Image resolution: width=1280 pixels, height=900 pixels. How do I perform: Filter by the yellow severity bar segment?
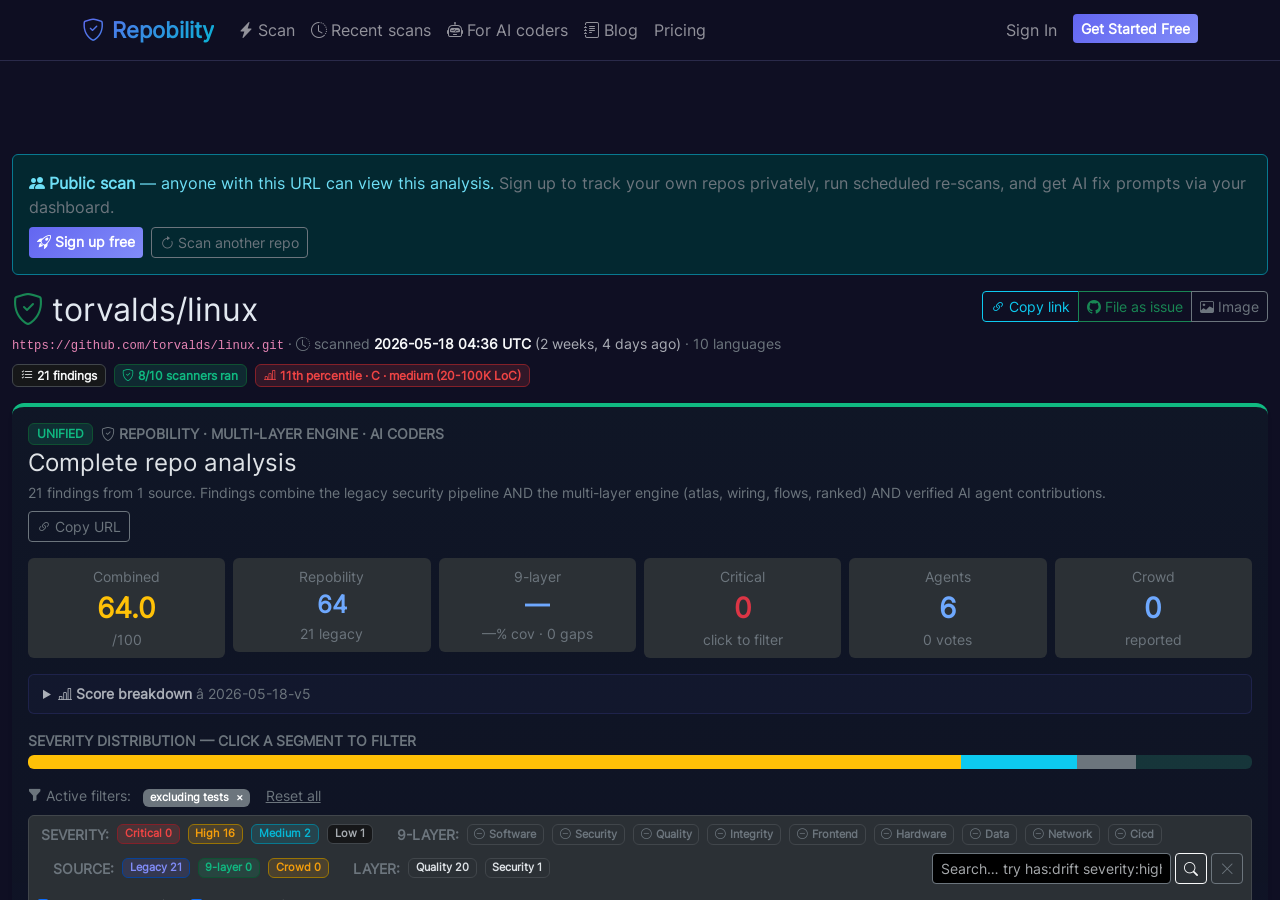tap(494, 762)
